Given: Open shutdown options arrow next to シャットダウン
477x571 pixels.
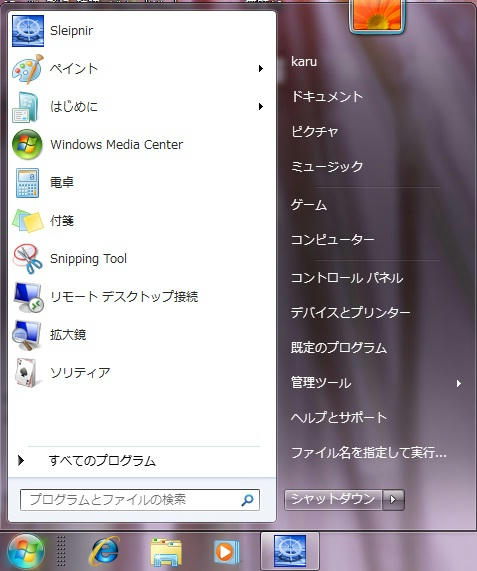Looking at the screenshot, I should coord(393,499).
